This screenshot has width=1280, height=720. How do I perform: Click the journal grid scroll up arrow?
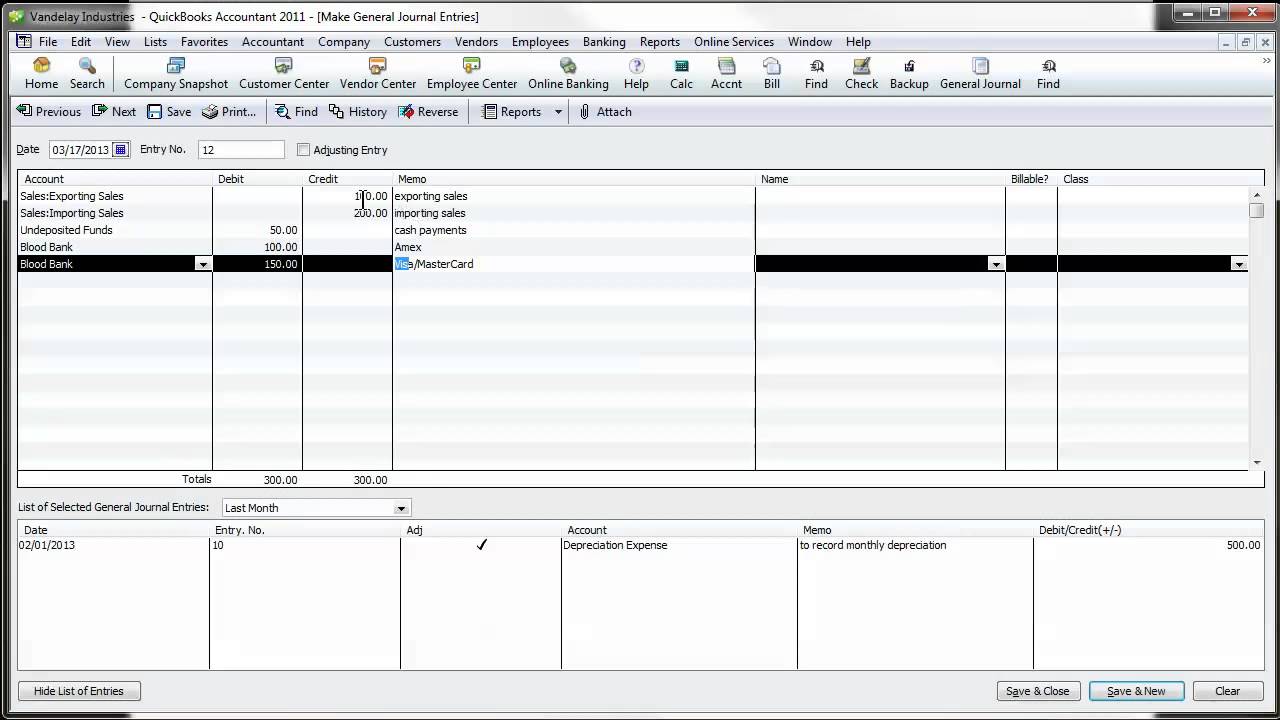[1257, 195]
